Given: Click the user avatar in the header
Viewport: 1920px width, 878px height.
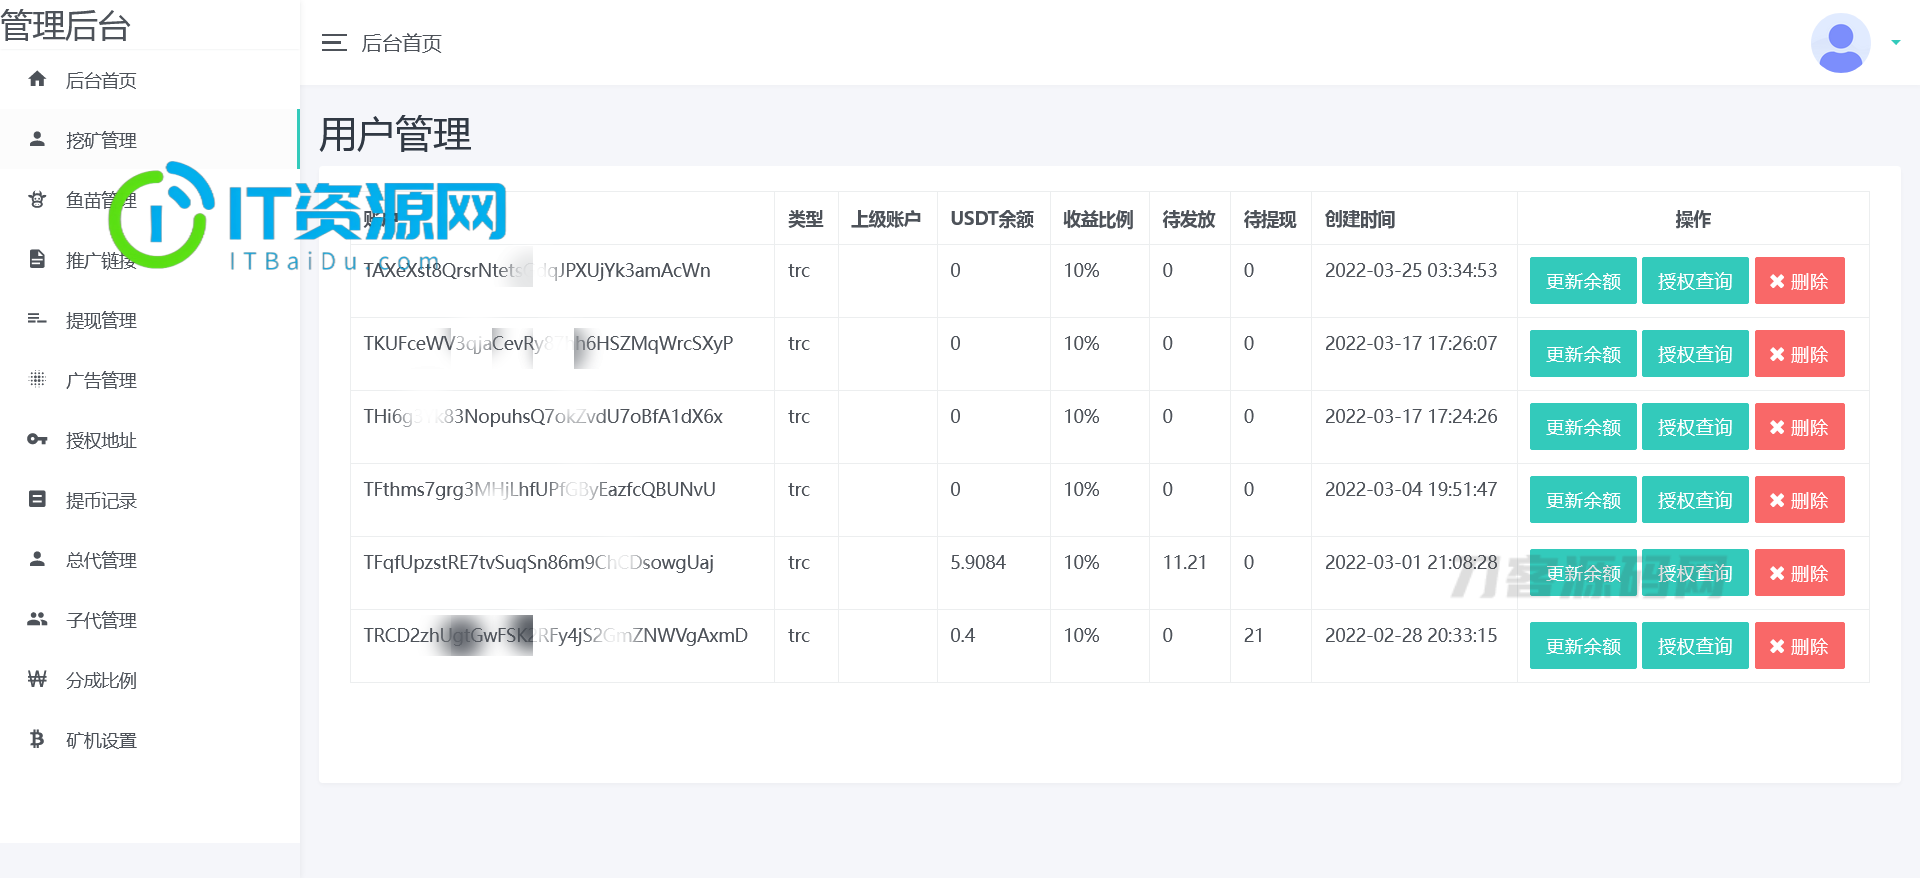Looking at the screenshot, I should pyautogui.click(x=1841, y=43).
